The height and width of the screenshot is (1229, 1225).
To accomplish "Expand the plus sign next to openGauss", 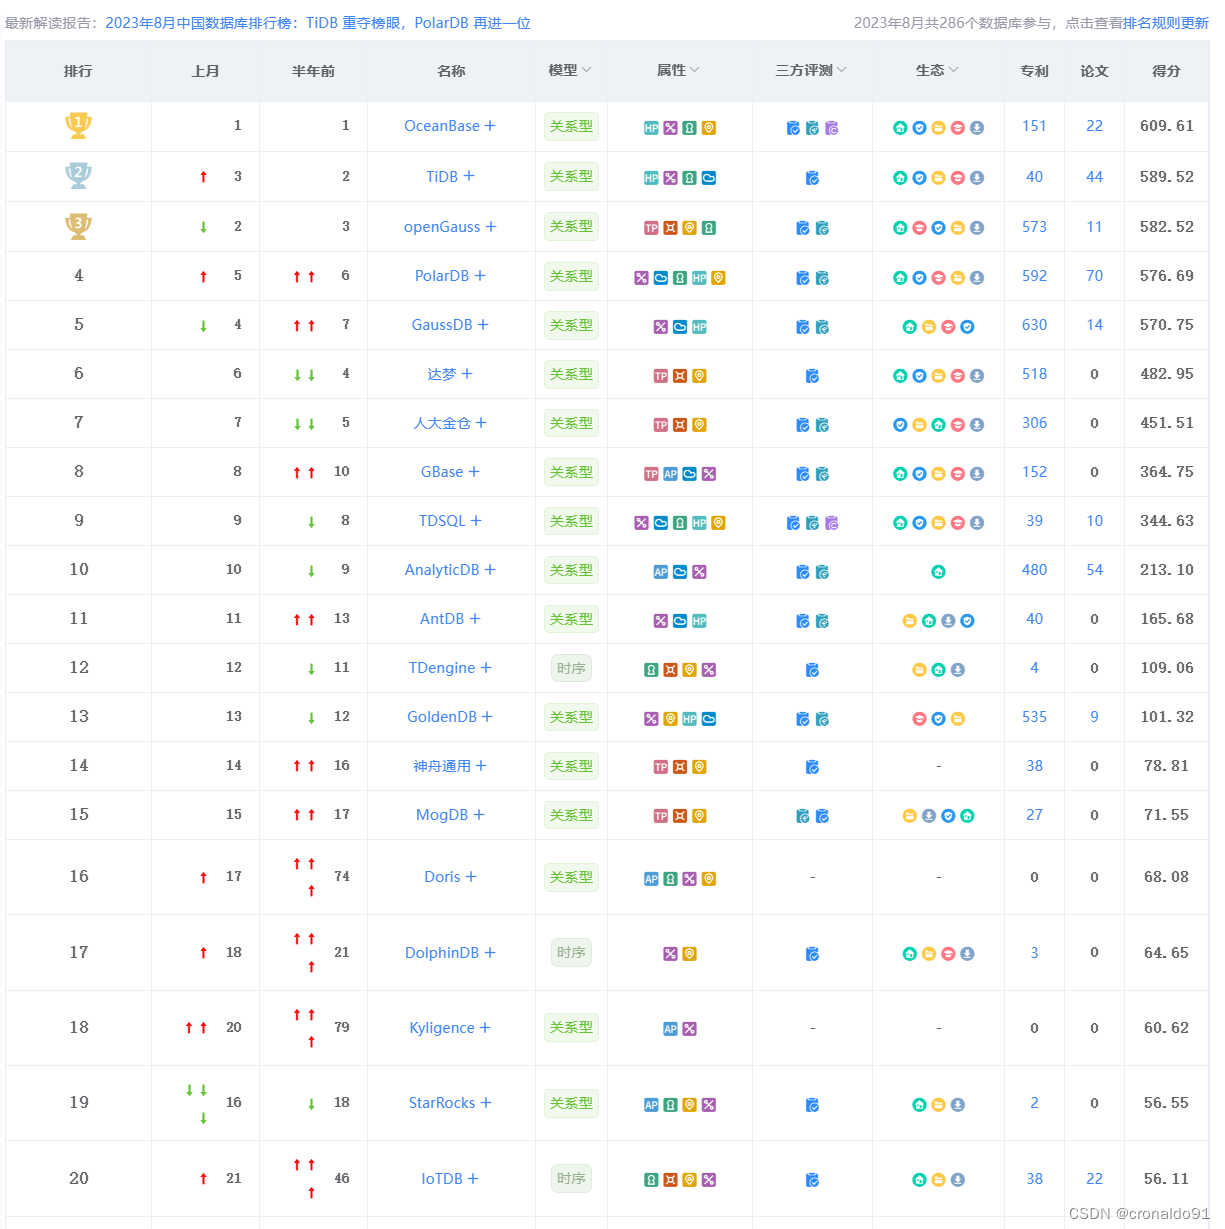I will click(491, 227).
